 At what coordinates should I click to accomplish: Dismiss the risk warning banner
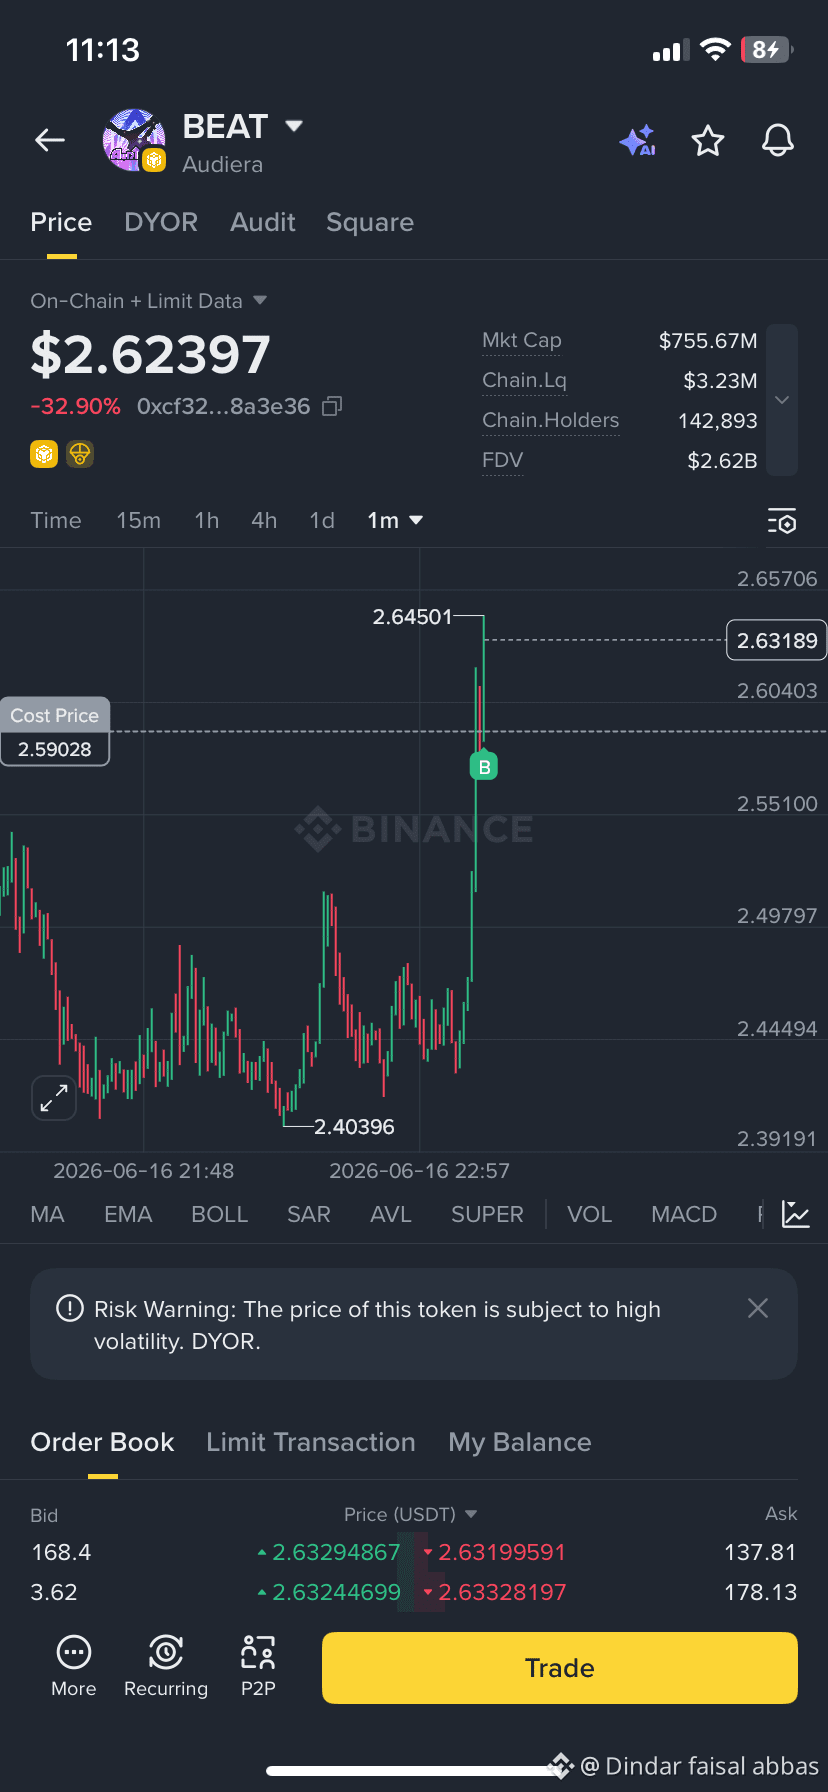758,1308
